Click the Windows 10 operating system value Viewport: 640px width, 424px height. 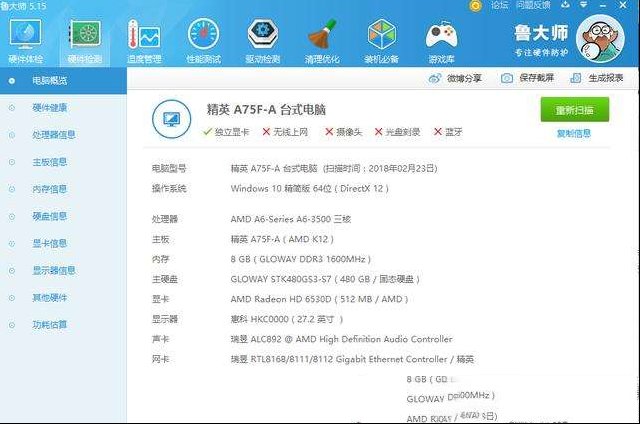[309, 189]
